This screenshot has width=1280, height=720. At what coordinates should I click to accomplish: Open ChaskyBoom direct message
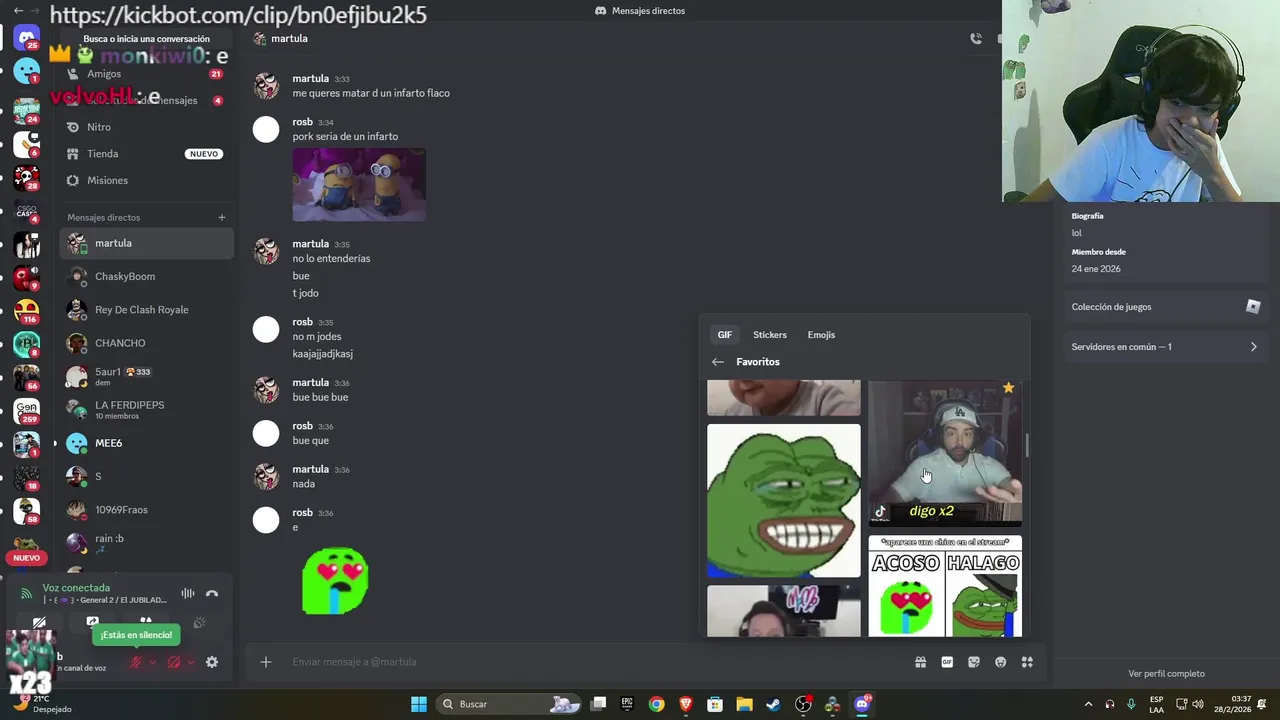point(146,277)
